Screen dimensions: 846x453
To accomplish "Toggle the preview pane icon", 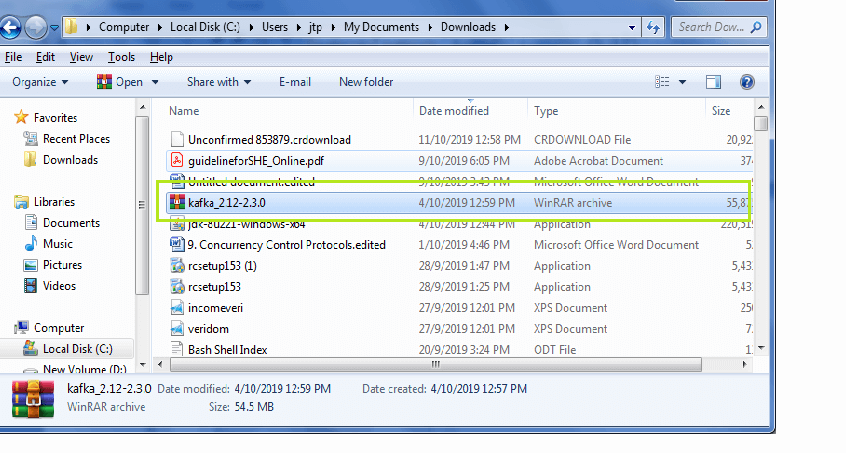I will (713, 82).
